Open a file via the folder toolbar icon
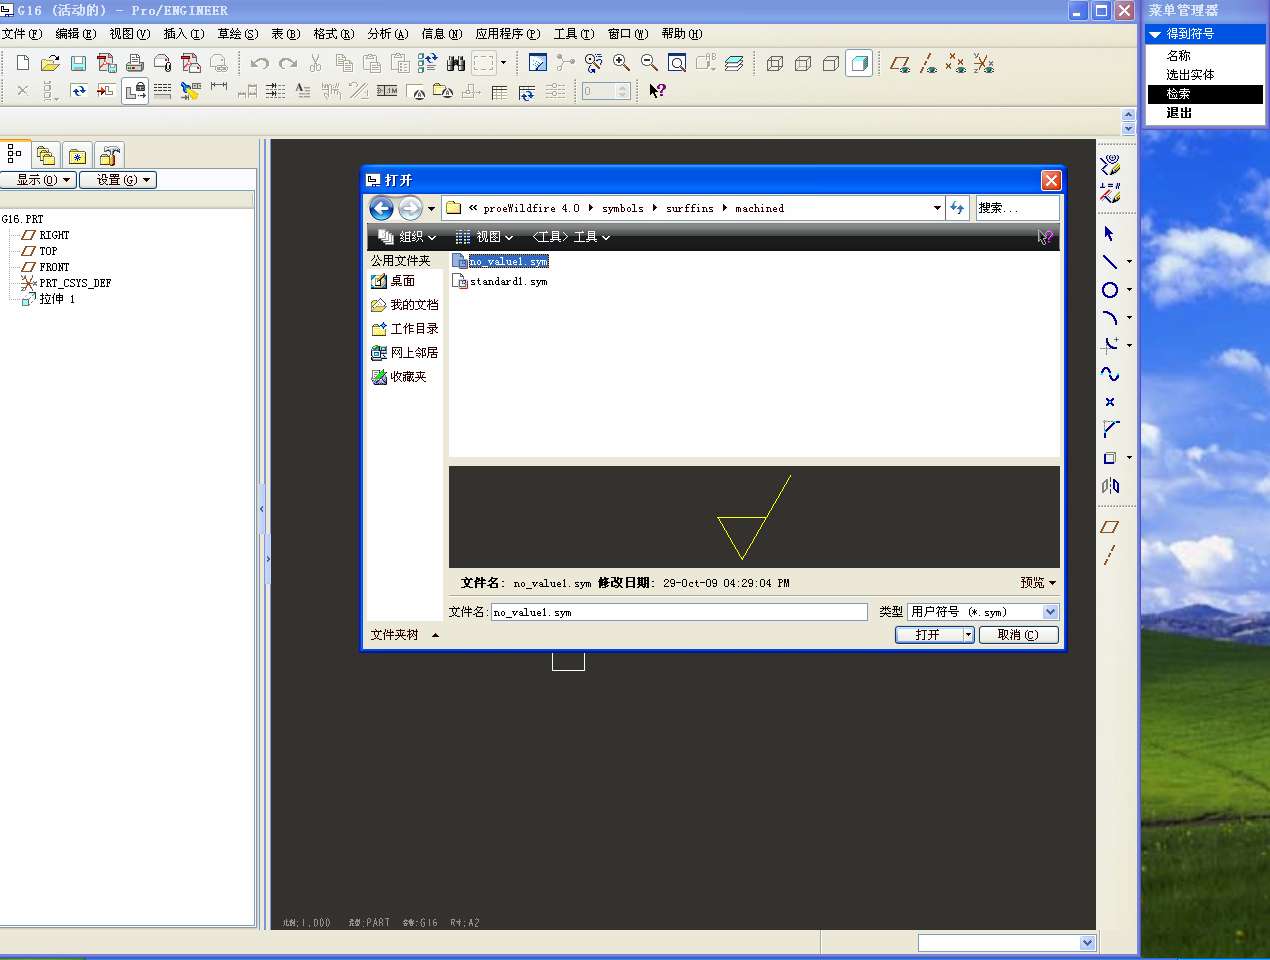Viewport: 1270px width, 960px height. [x=50, y=63]
